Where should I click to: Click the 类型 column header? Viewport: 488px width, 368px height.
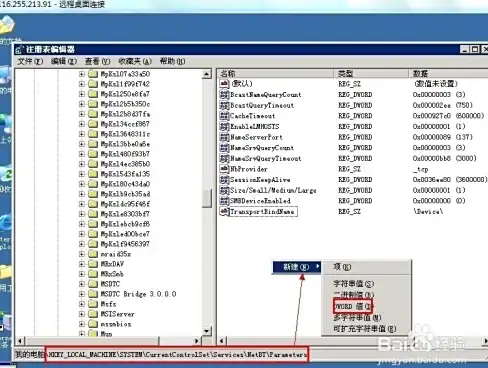pos(371,73)
